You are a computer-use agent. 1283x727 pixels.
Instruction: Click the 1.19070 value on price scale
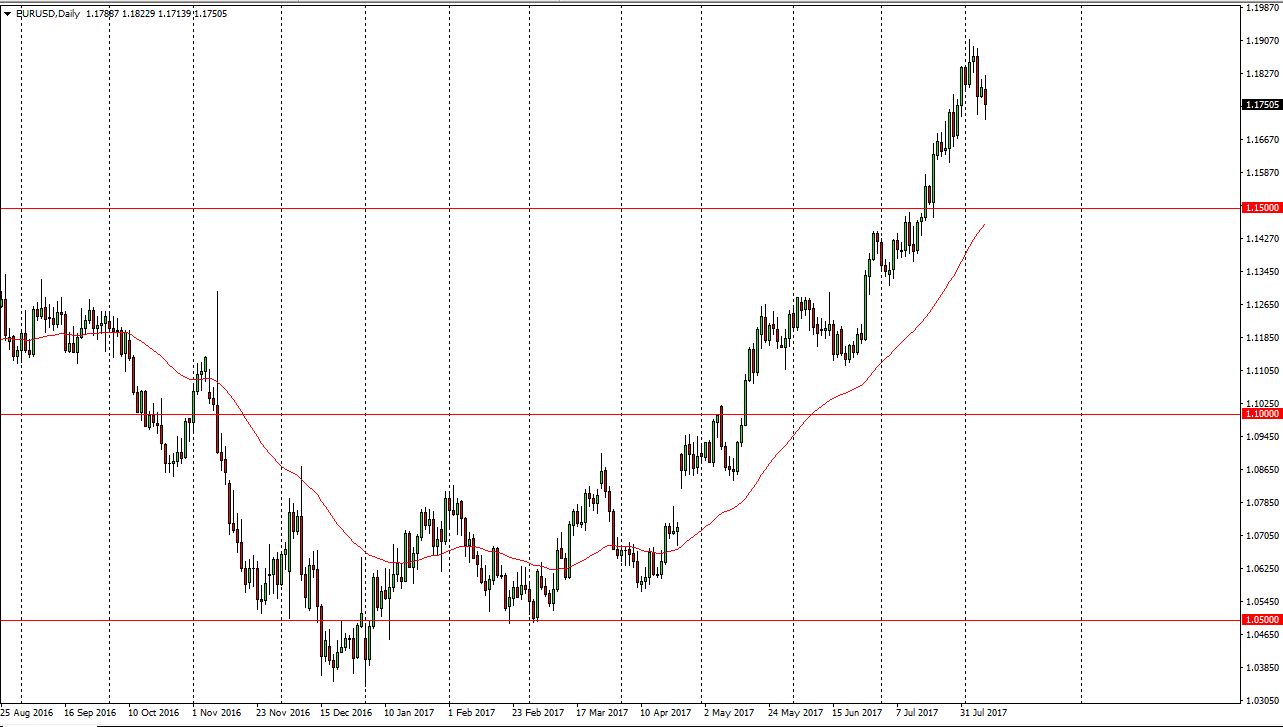1261,41
